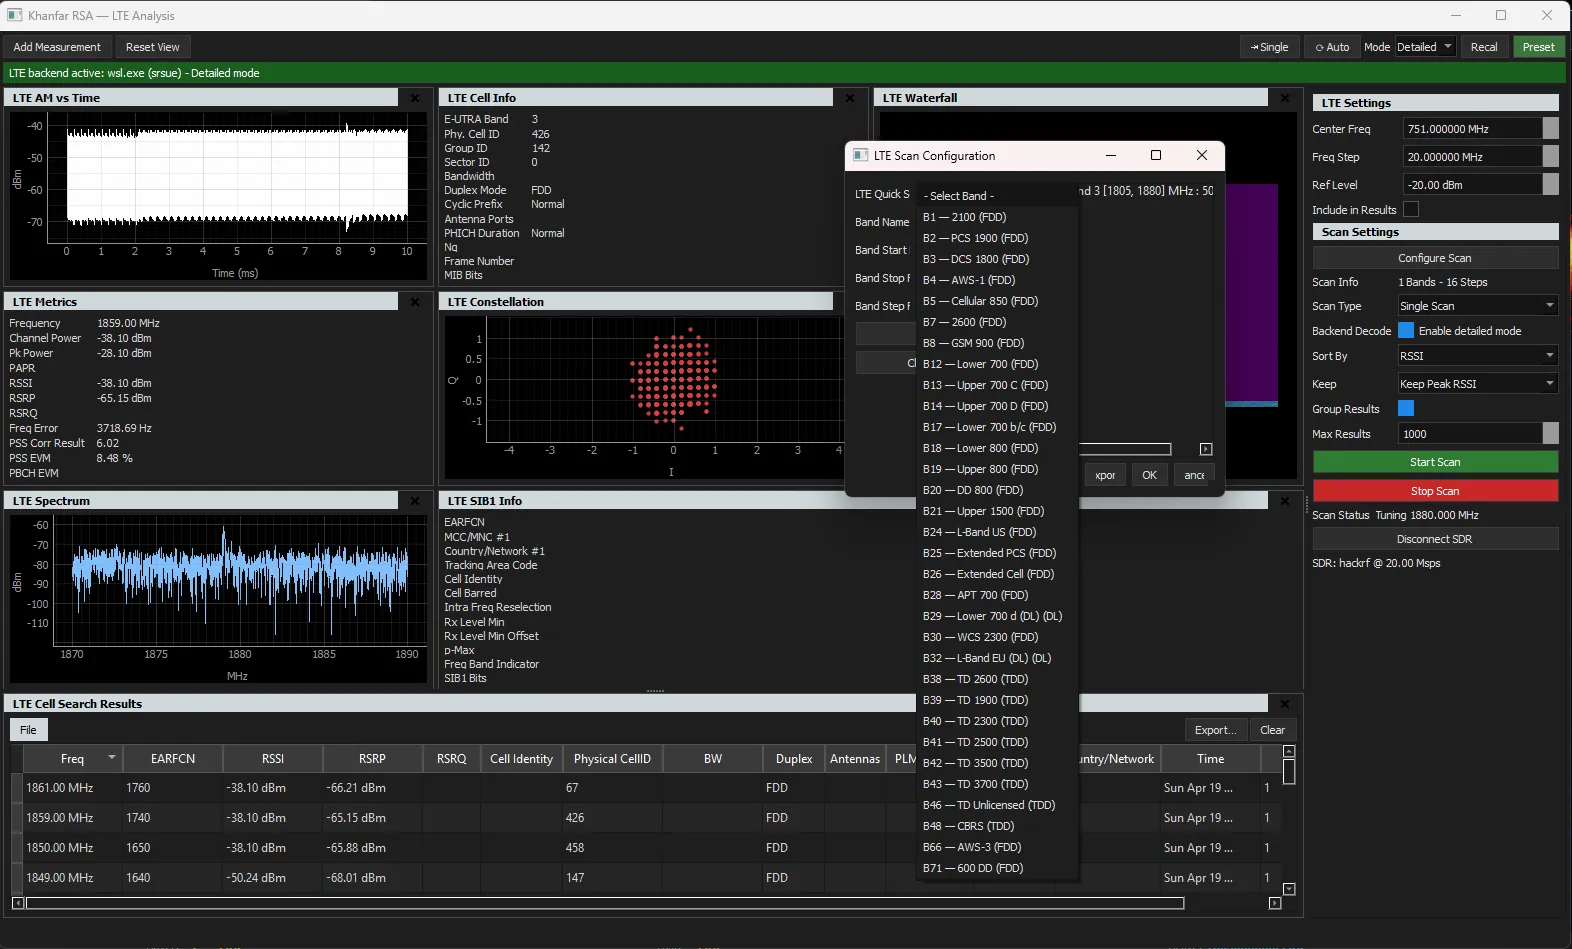Maximize the LTE Scan Configuration dialog

pos(1156,155)
